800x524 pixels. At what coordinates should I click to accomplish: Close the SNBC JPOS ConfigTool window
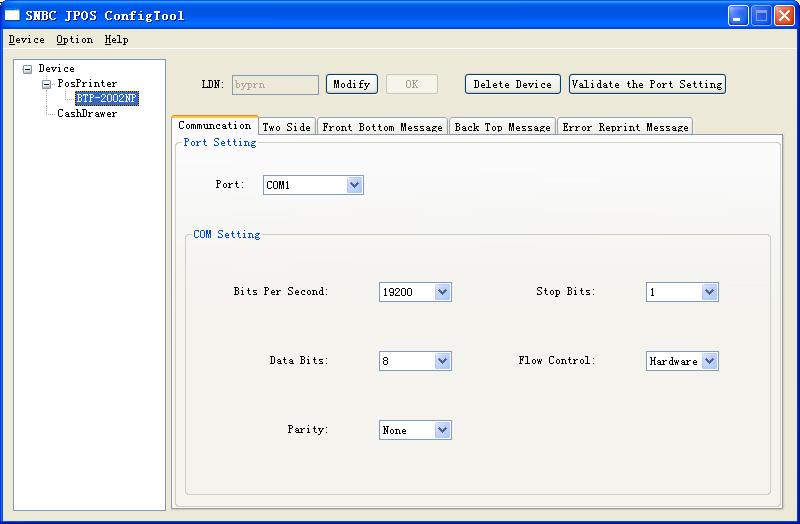tap(784, 16)
